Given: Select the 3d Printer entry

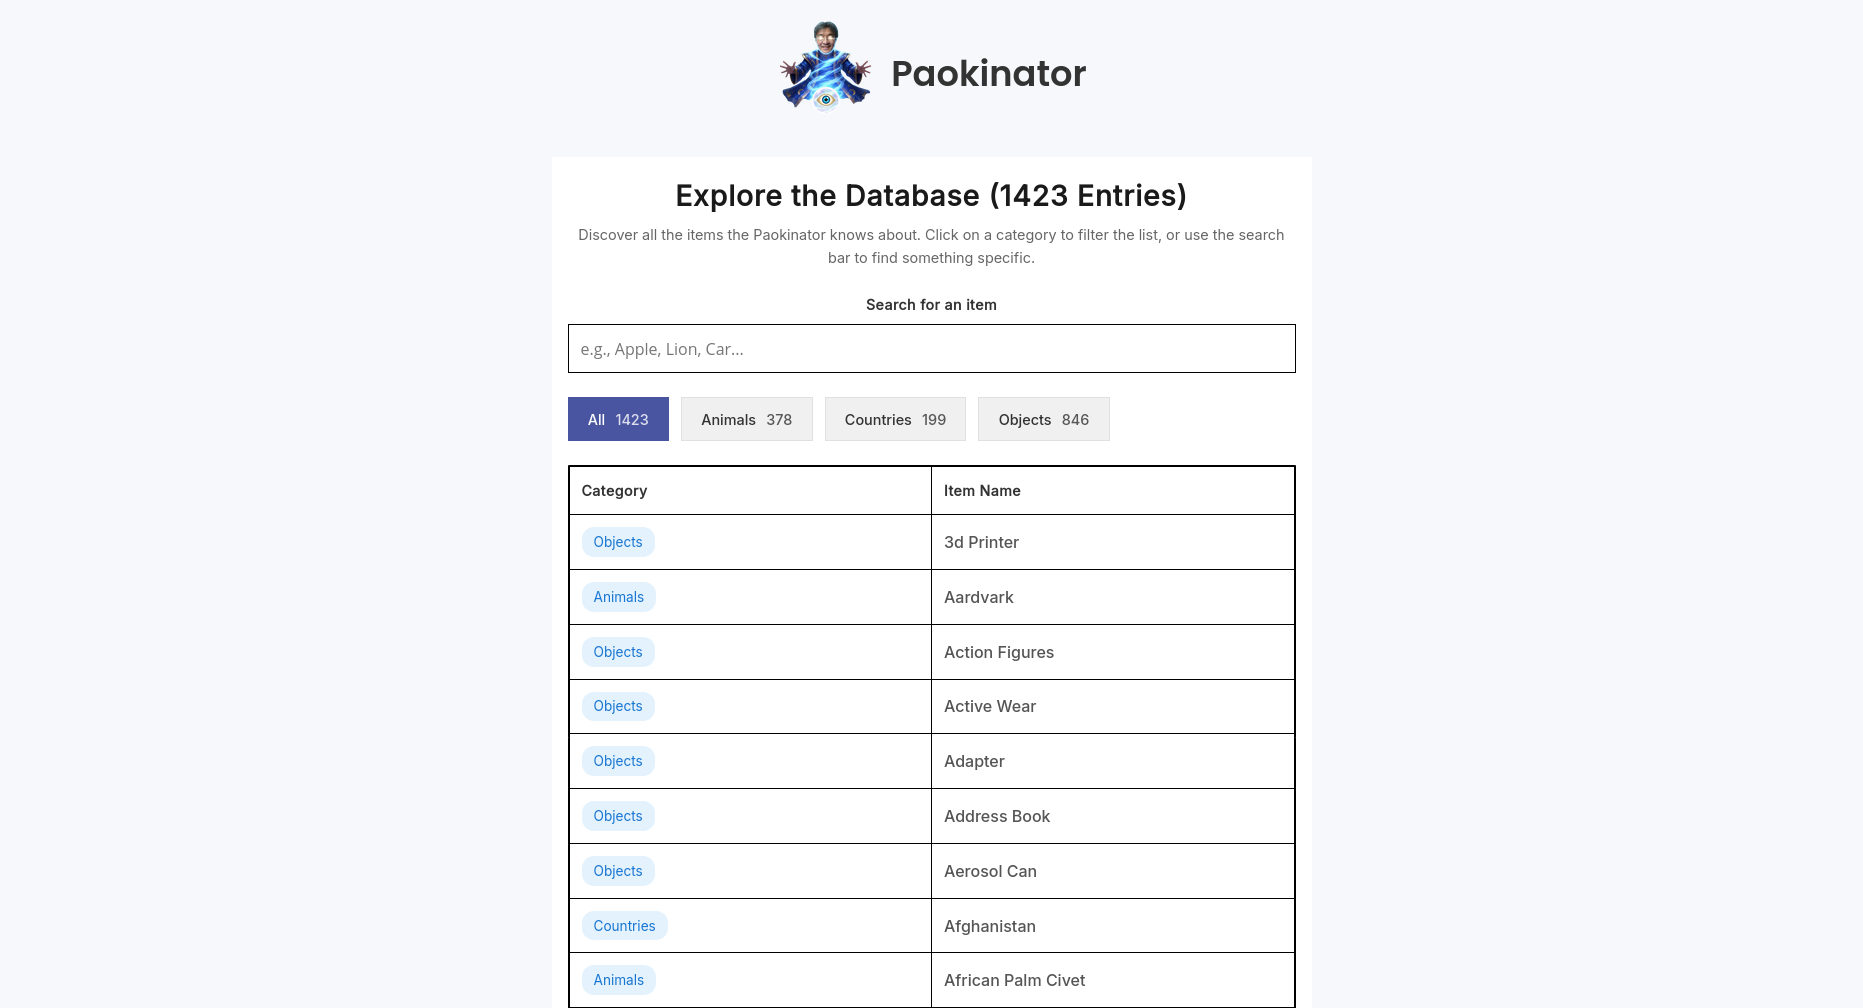Looking at the screenshot, I should tap(981, 541).
